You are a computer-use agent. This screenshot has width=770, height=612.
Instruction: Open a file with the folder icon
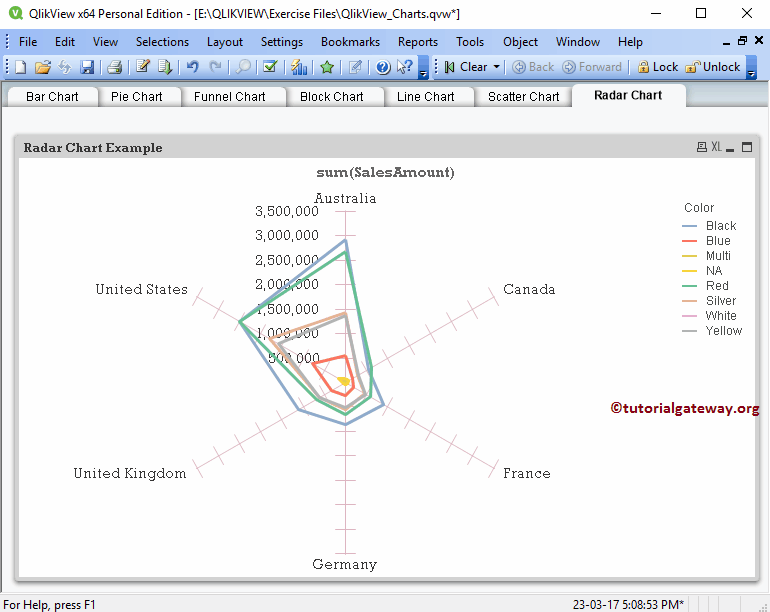(x=43, y=67)
